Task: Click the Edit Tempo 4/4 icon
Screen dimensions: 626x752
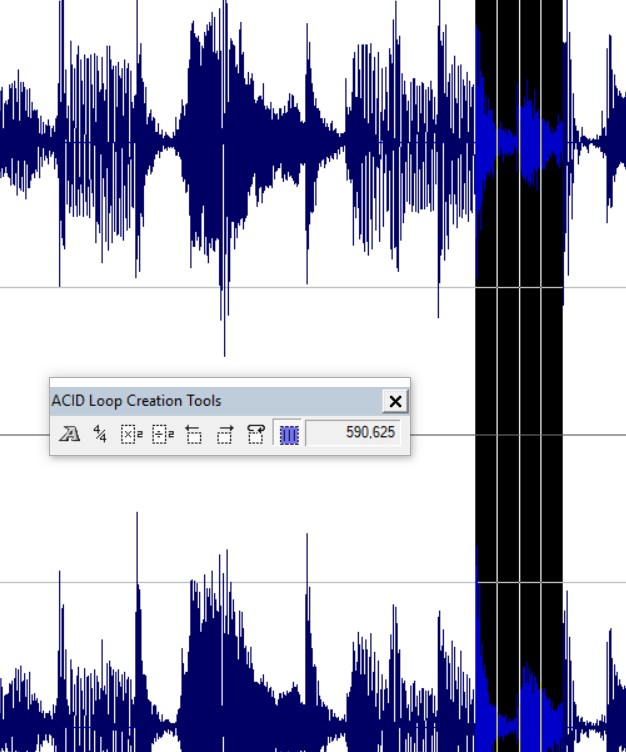Action: (x=100, y=434)
